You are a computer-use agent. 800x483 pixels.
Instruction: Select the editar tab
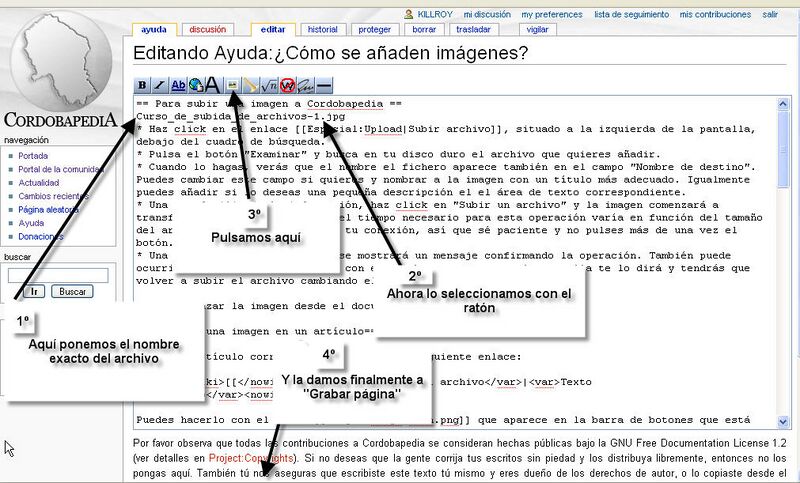[273, 30]
